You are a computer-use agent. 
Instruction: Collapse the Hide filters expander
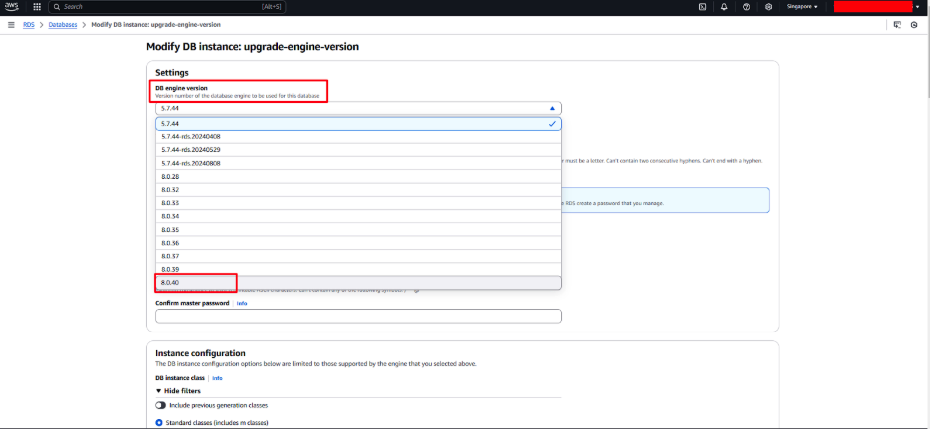(178, 391)
